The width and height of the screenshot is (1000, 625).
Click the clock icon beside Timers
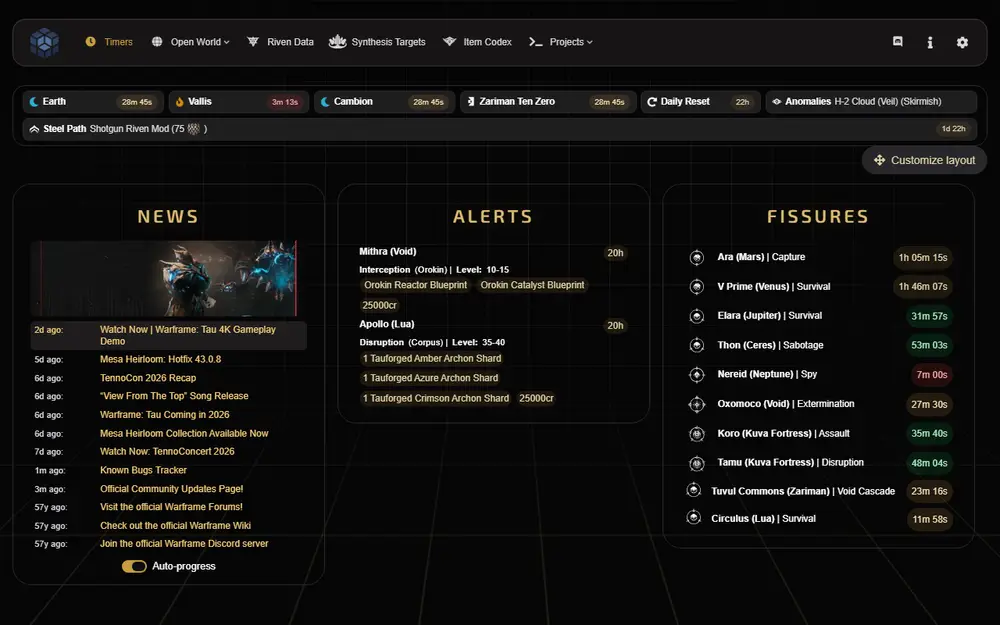click(91, 41)
